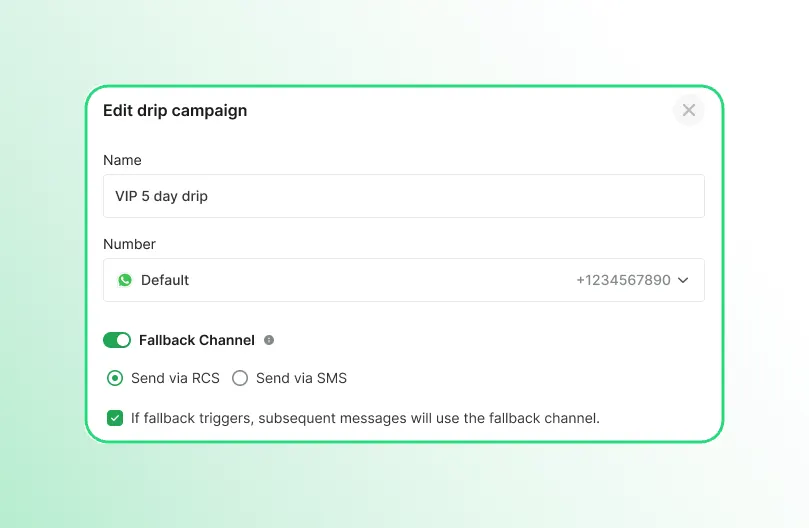Image resolution: width=809 pixels, height=528 pixels.
Task: Select the Send via RCS radio button
Action: coord(115,378)
